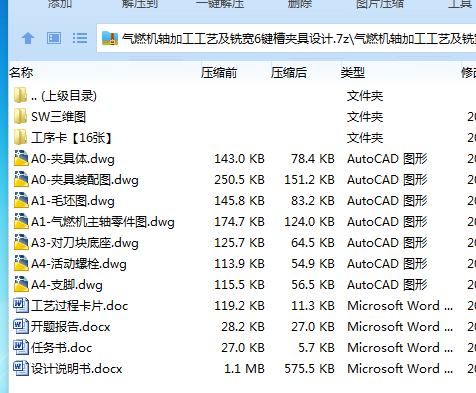Select the file name A3-对刀块底座.dwg
The height and width of the screenshot is (393, 476).
tap(85, 243)
